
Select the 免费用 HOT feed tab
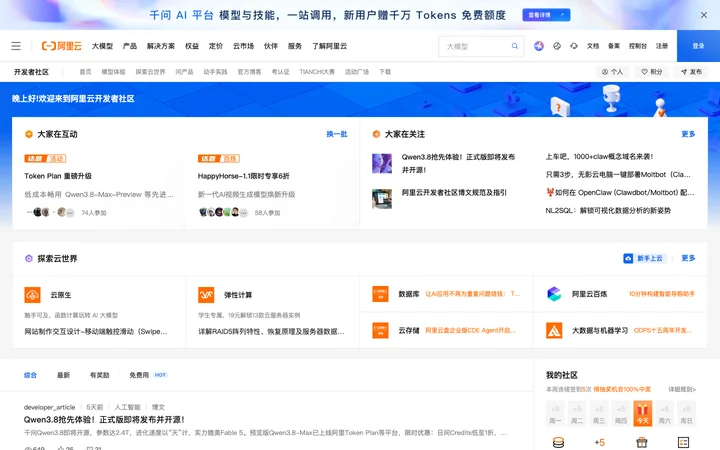coord(148,375)
